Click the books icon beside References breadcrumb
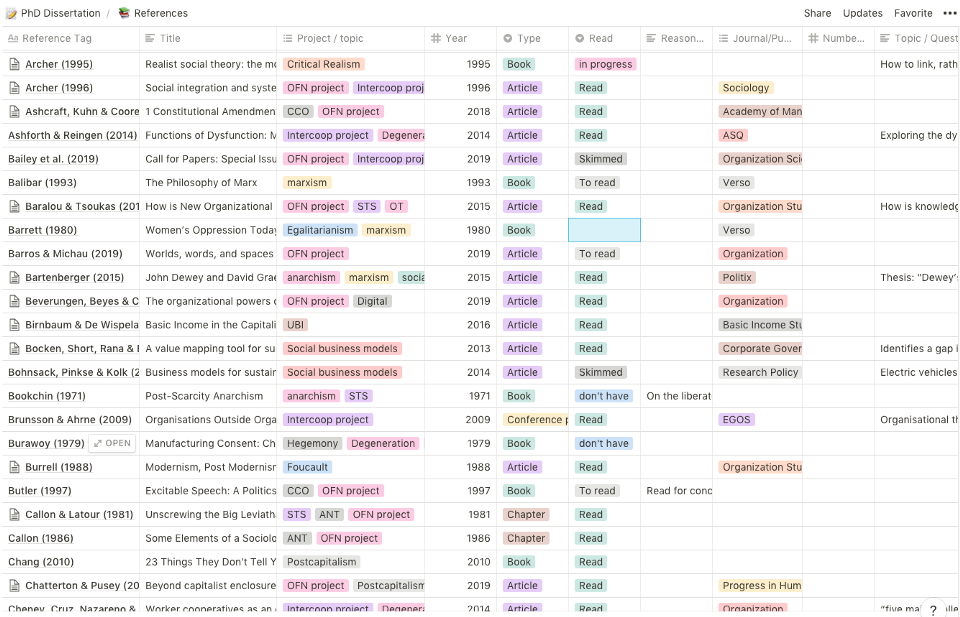The image size is (960, 617). click(124, 13)
